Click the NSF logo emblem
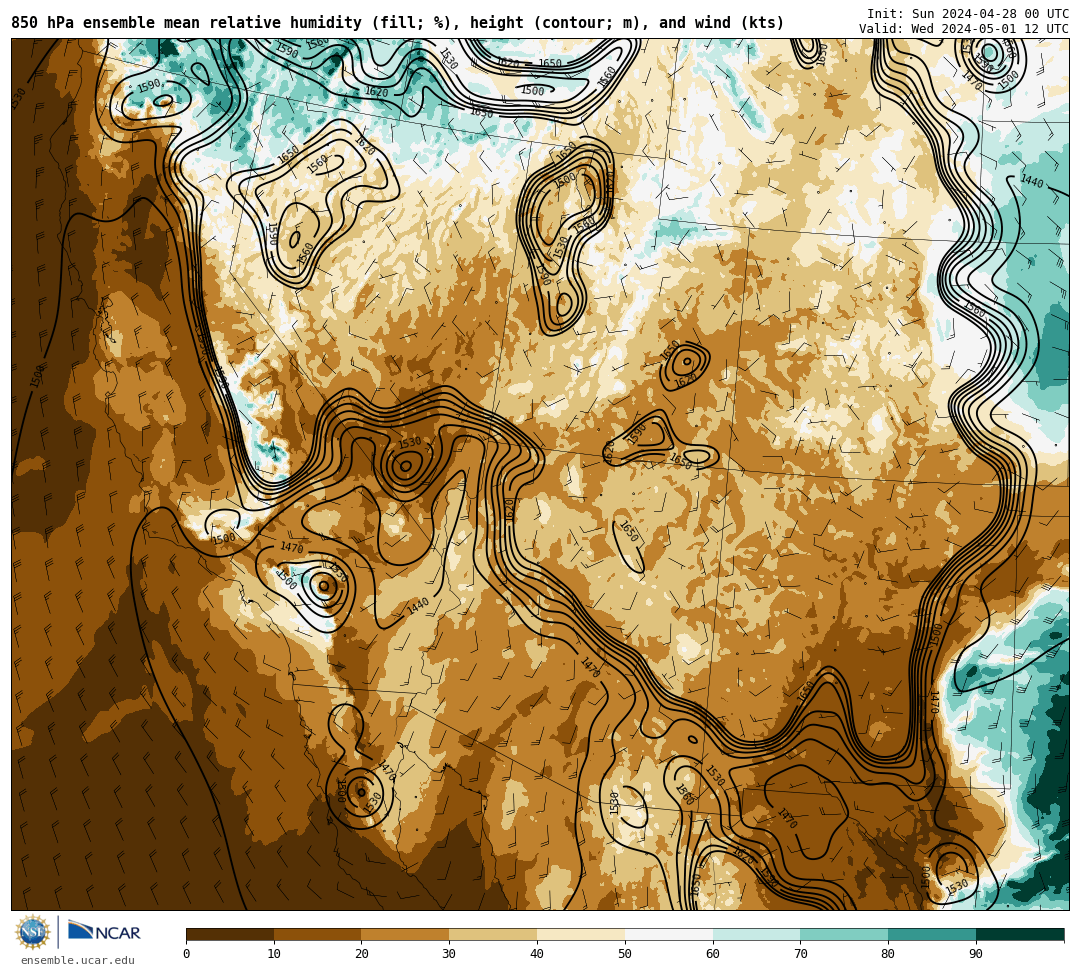The height and width of the screenshot is (973, 1080). (33, 932)
